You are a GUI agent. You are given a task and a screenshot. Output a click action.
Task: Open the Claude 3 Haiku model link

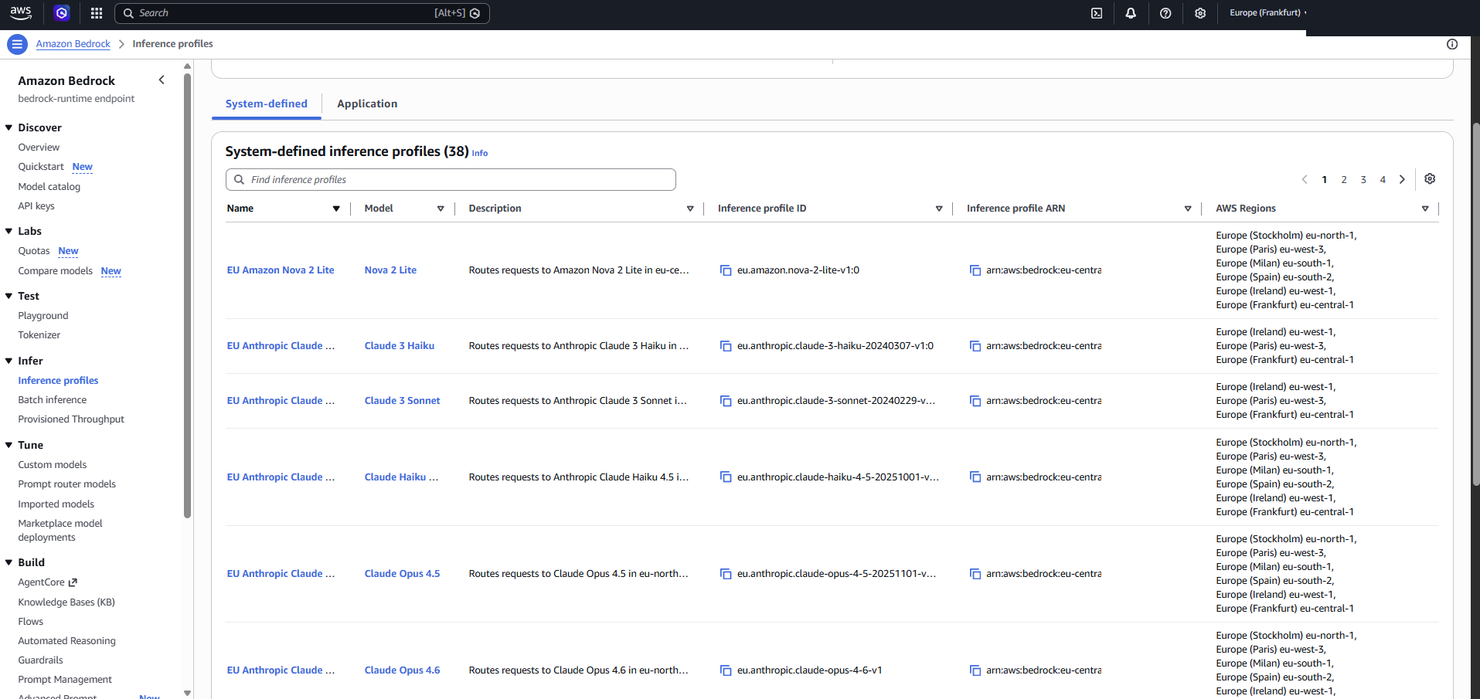click(399, 346)
